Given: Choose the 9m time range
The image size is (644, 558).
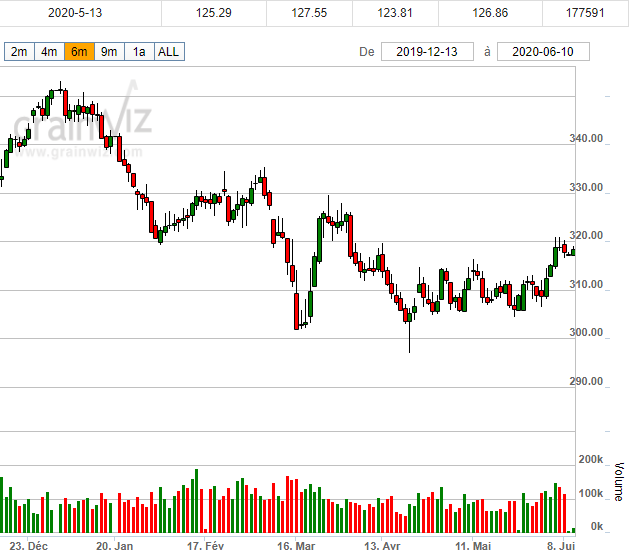Looking at the screenshot, I should 109,52.
